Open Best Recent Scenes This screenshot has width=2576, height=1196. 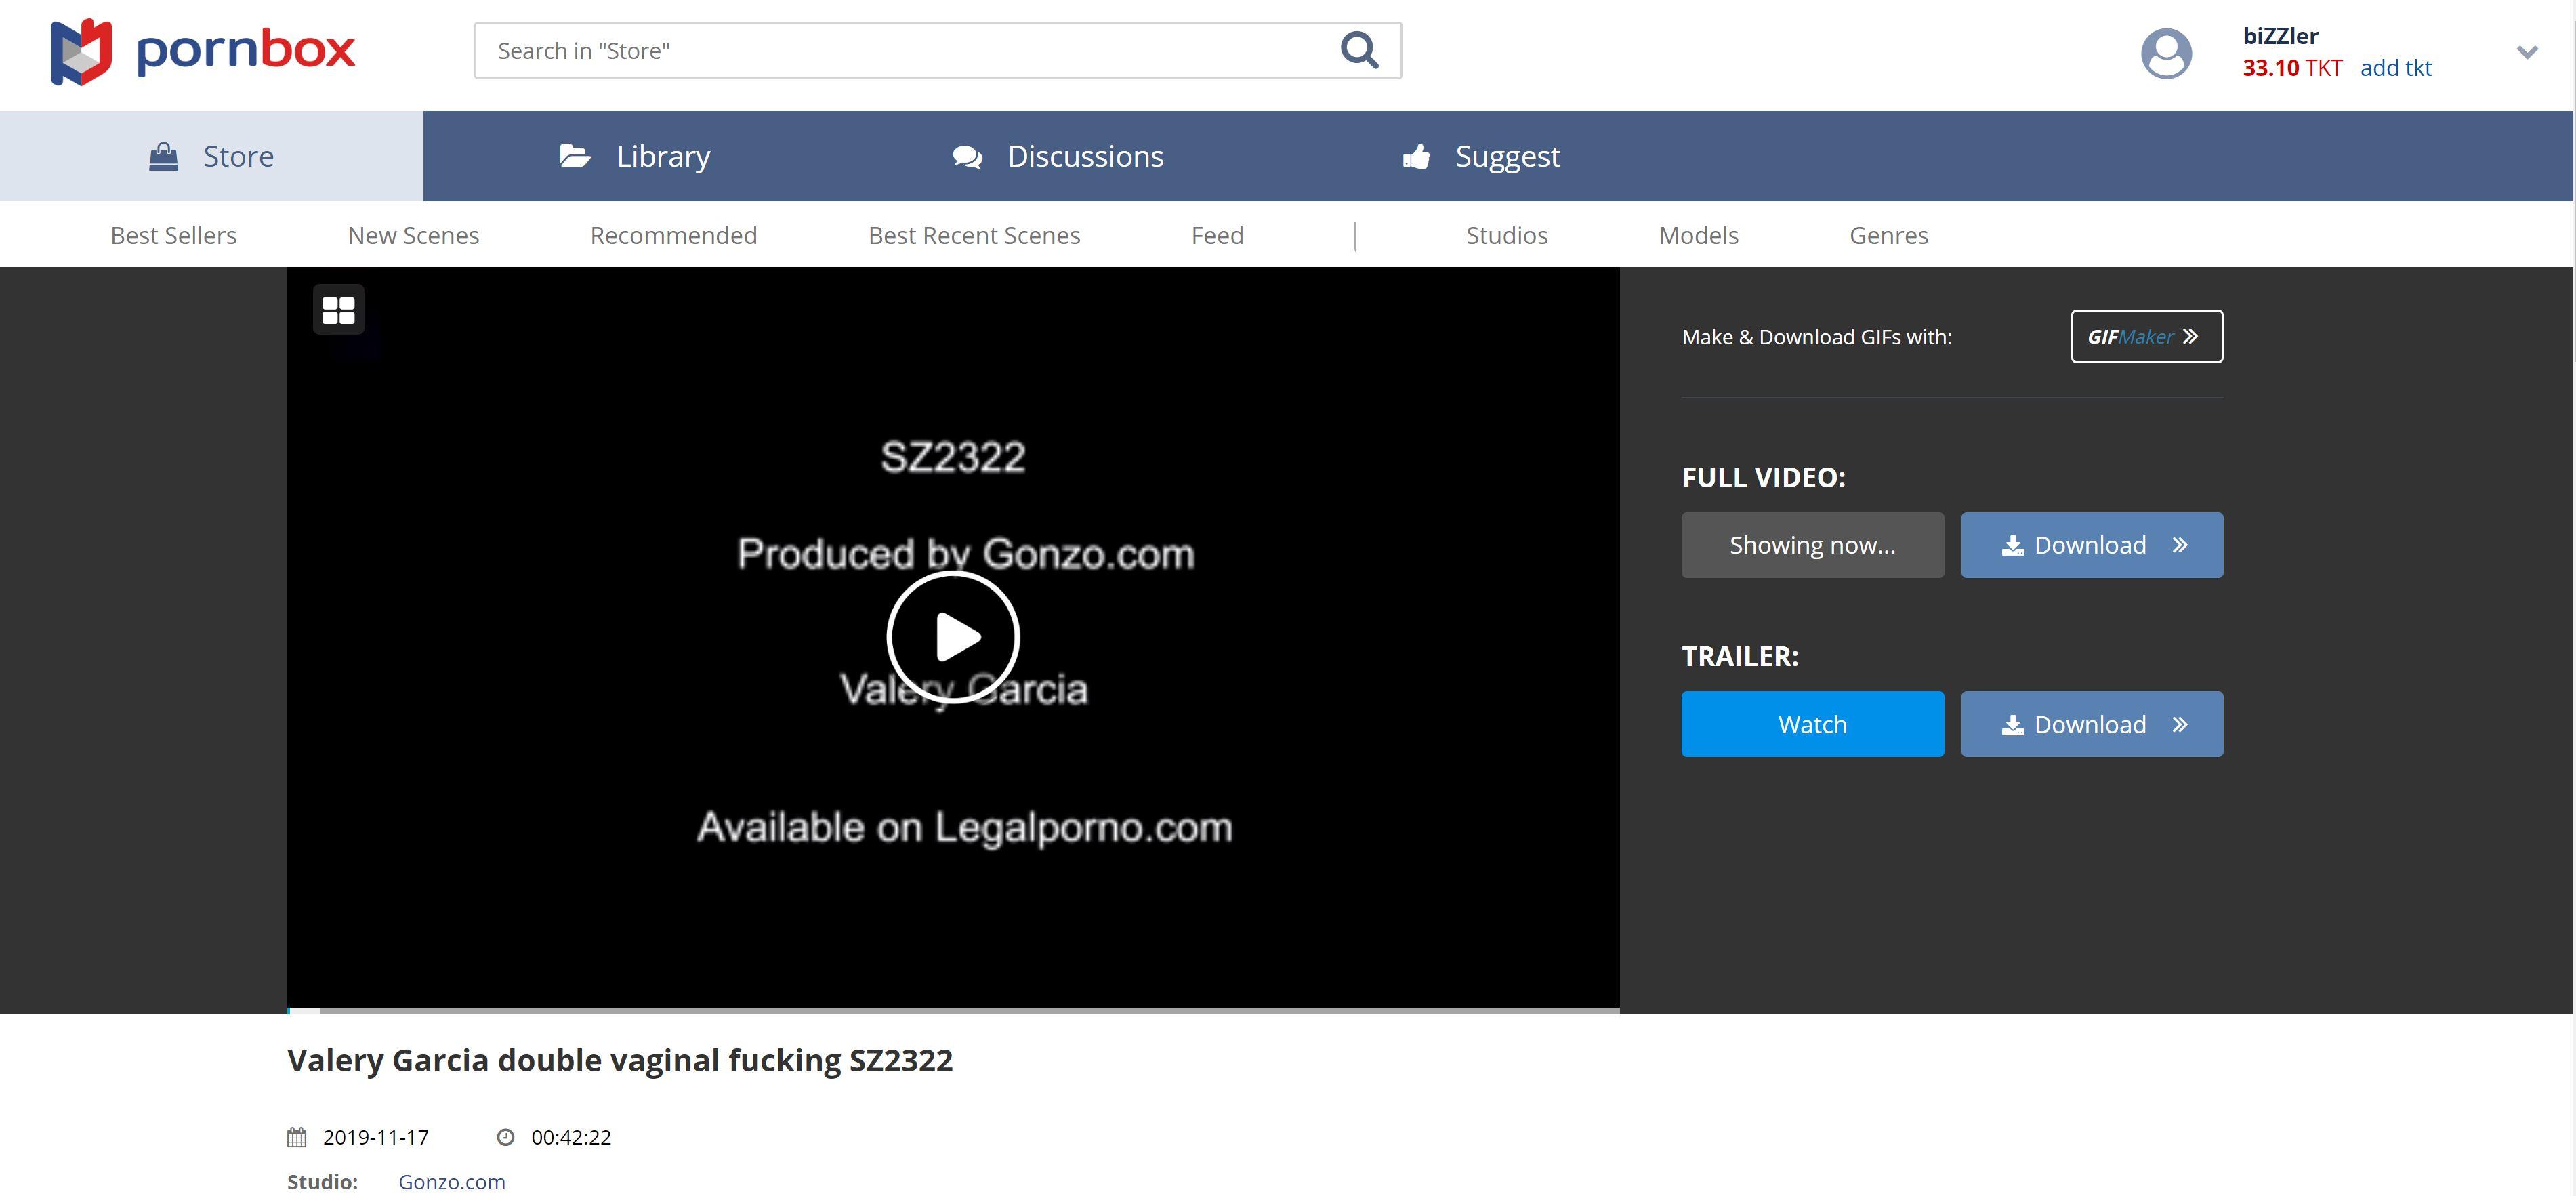pyautogui.click(x=974, y=235)
